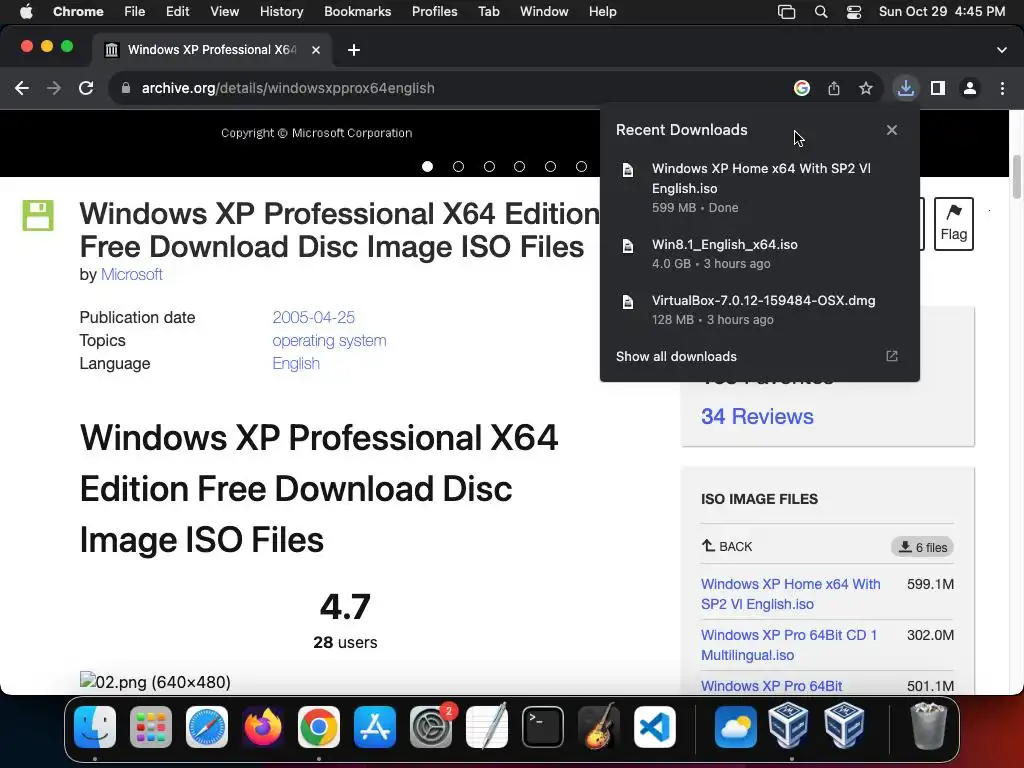Select the fifth carousel dot

(x=551, y=167)
